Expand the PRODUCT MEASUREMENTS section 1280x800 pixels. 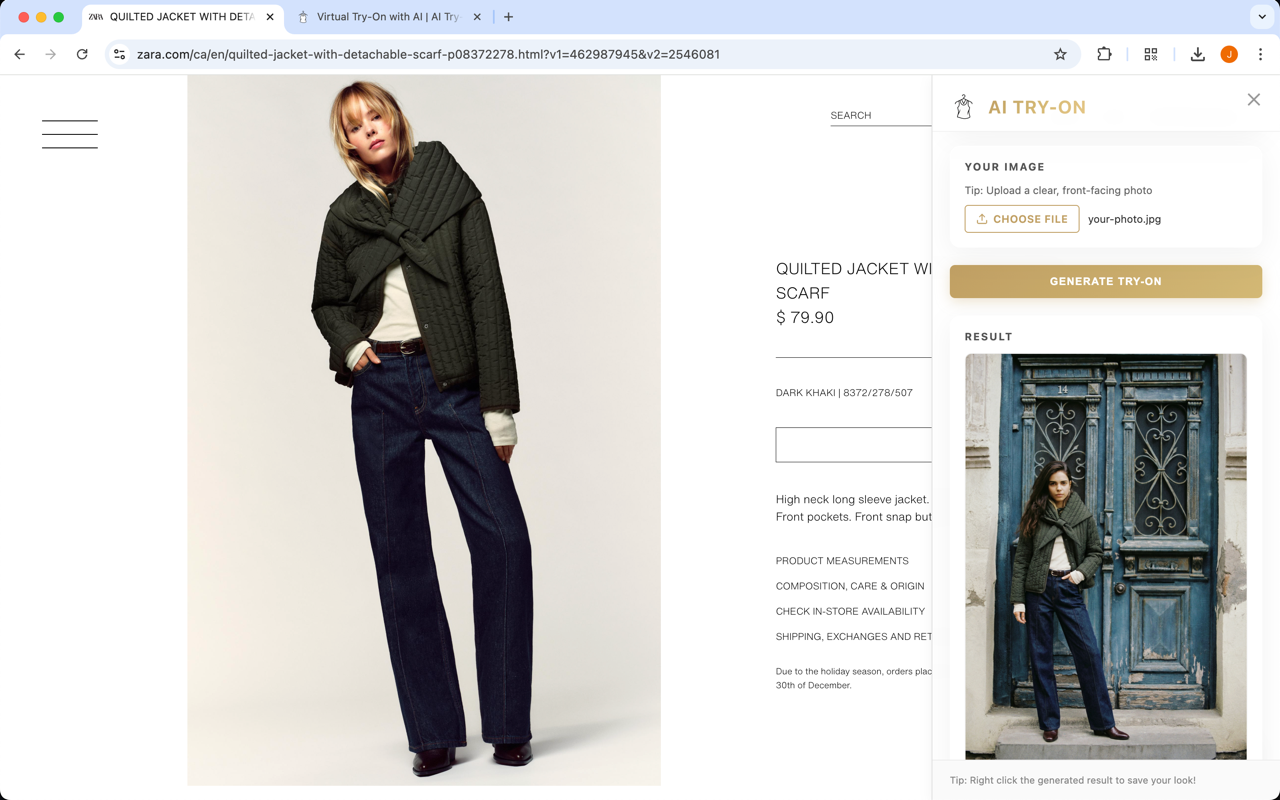842,560
